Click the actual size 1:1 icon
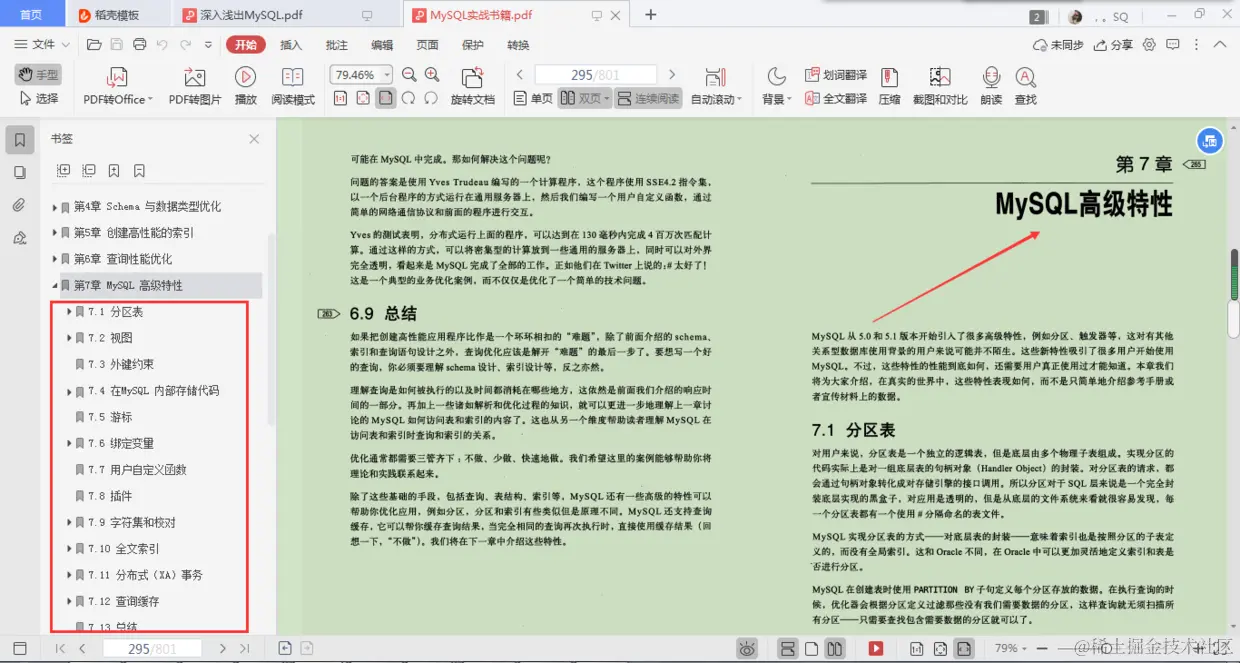 [x=340, y=98]
